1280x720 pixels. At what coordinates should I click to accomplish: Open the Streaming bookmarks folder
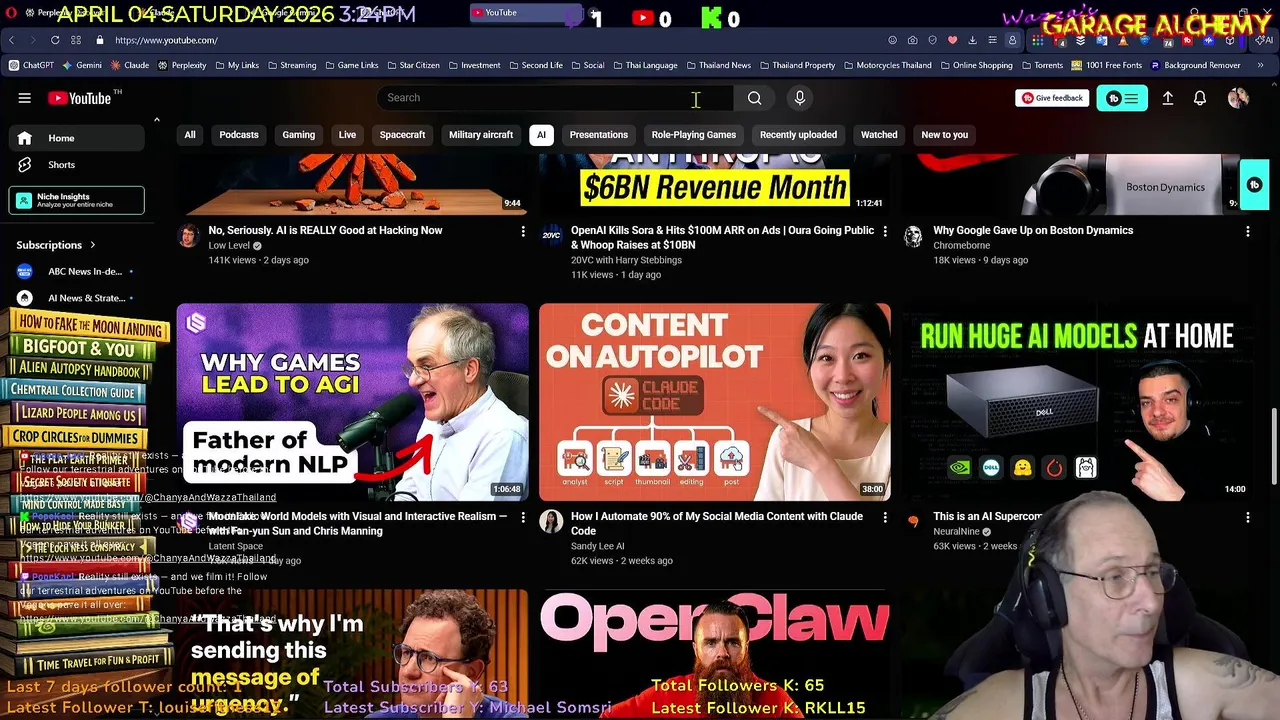point(291,65)
